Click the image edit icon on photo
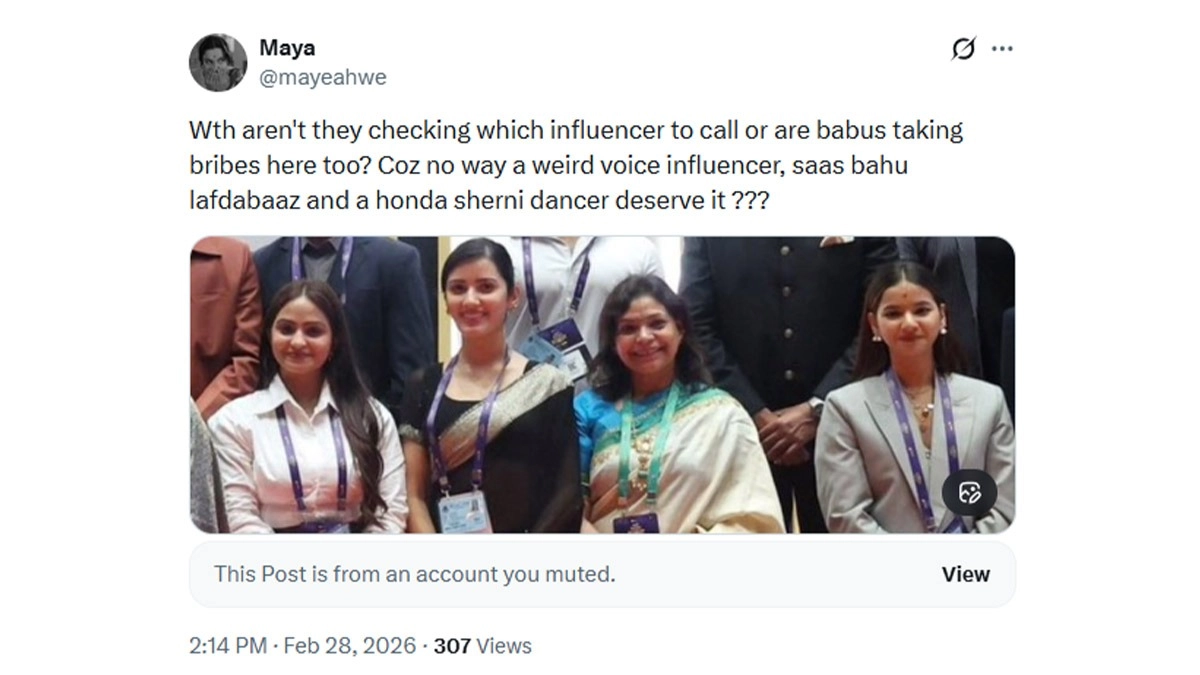Image resolution: width=1200 pixels, height=675 pixels. click(969, 492)
